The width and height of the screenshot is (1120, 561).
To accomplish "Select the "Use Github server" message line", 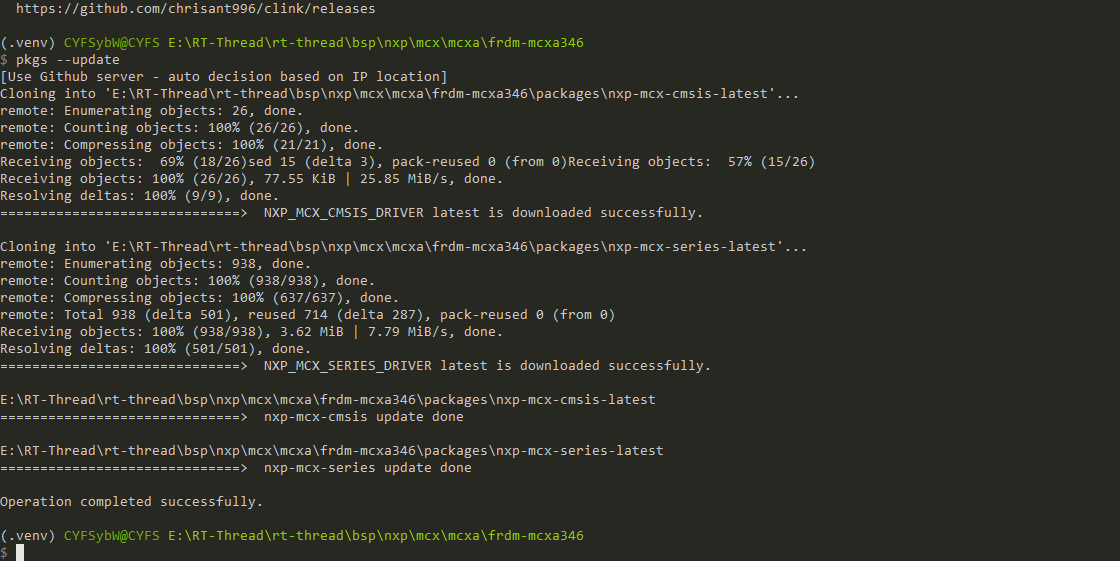I will coord(224,76).
